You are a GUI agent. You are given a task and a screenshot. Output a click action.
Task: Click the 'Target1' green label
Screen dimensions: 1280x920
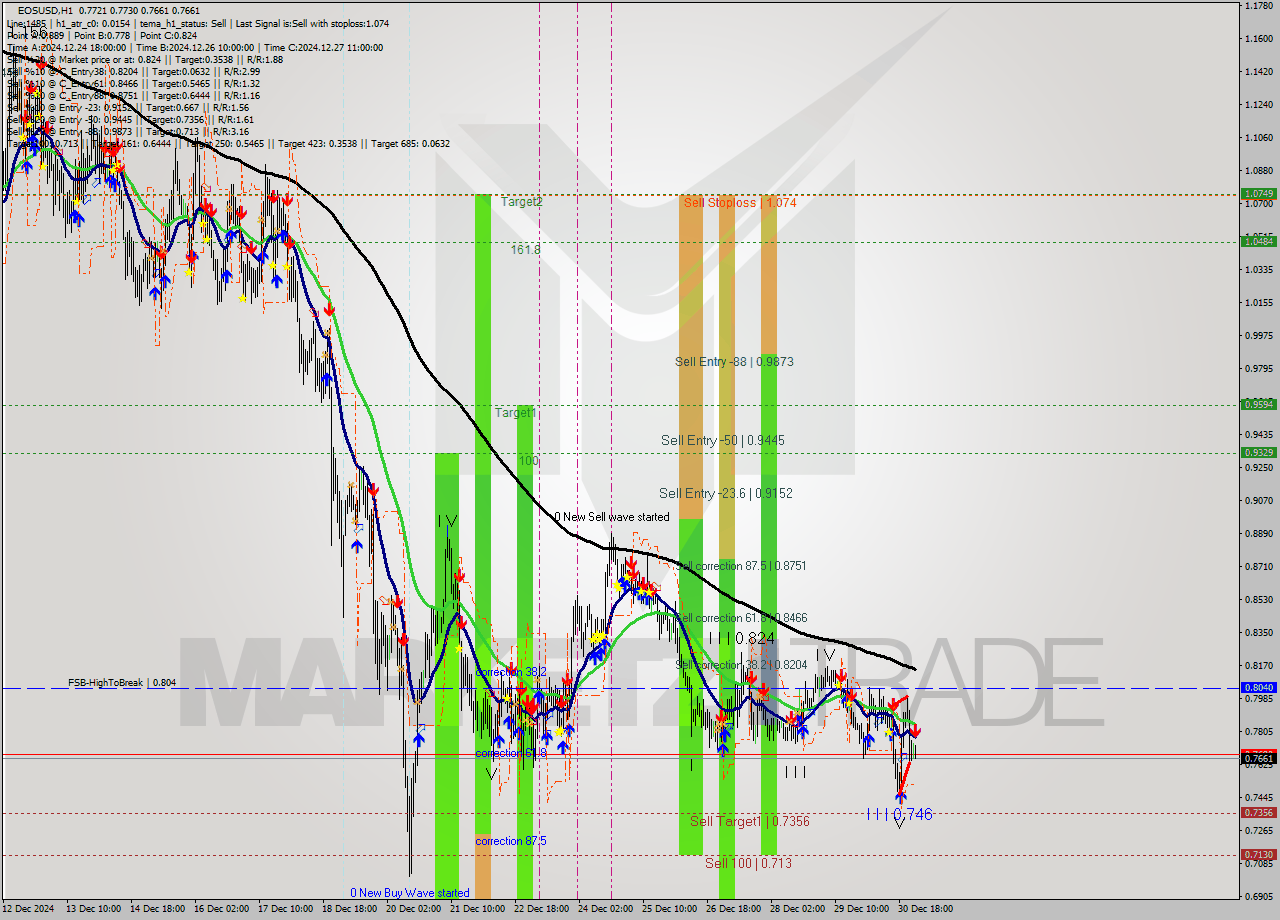516,412
